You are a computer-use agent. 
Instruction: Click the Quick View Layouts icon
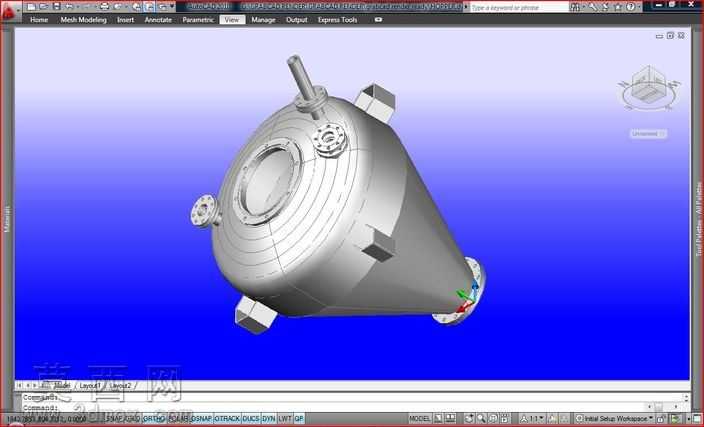pyautogui.click(x=438, y=418)
